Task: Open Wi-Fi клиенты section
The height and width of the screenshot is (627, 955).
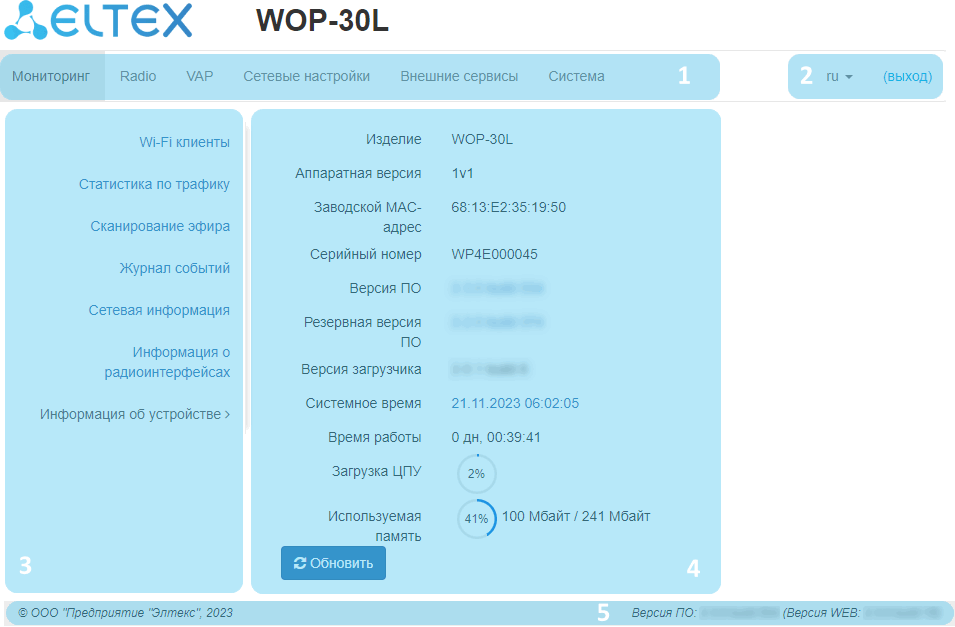Action: click(x=185, y=142)
